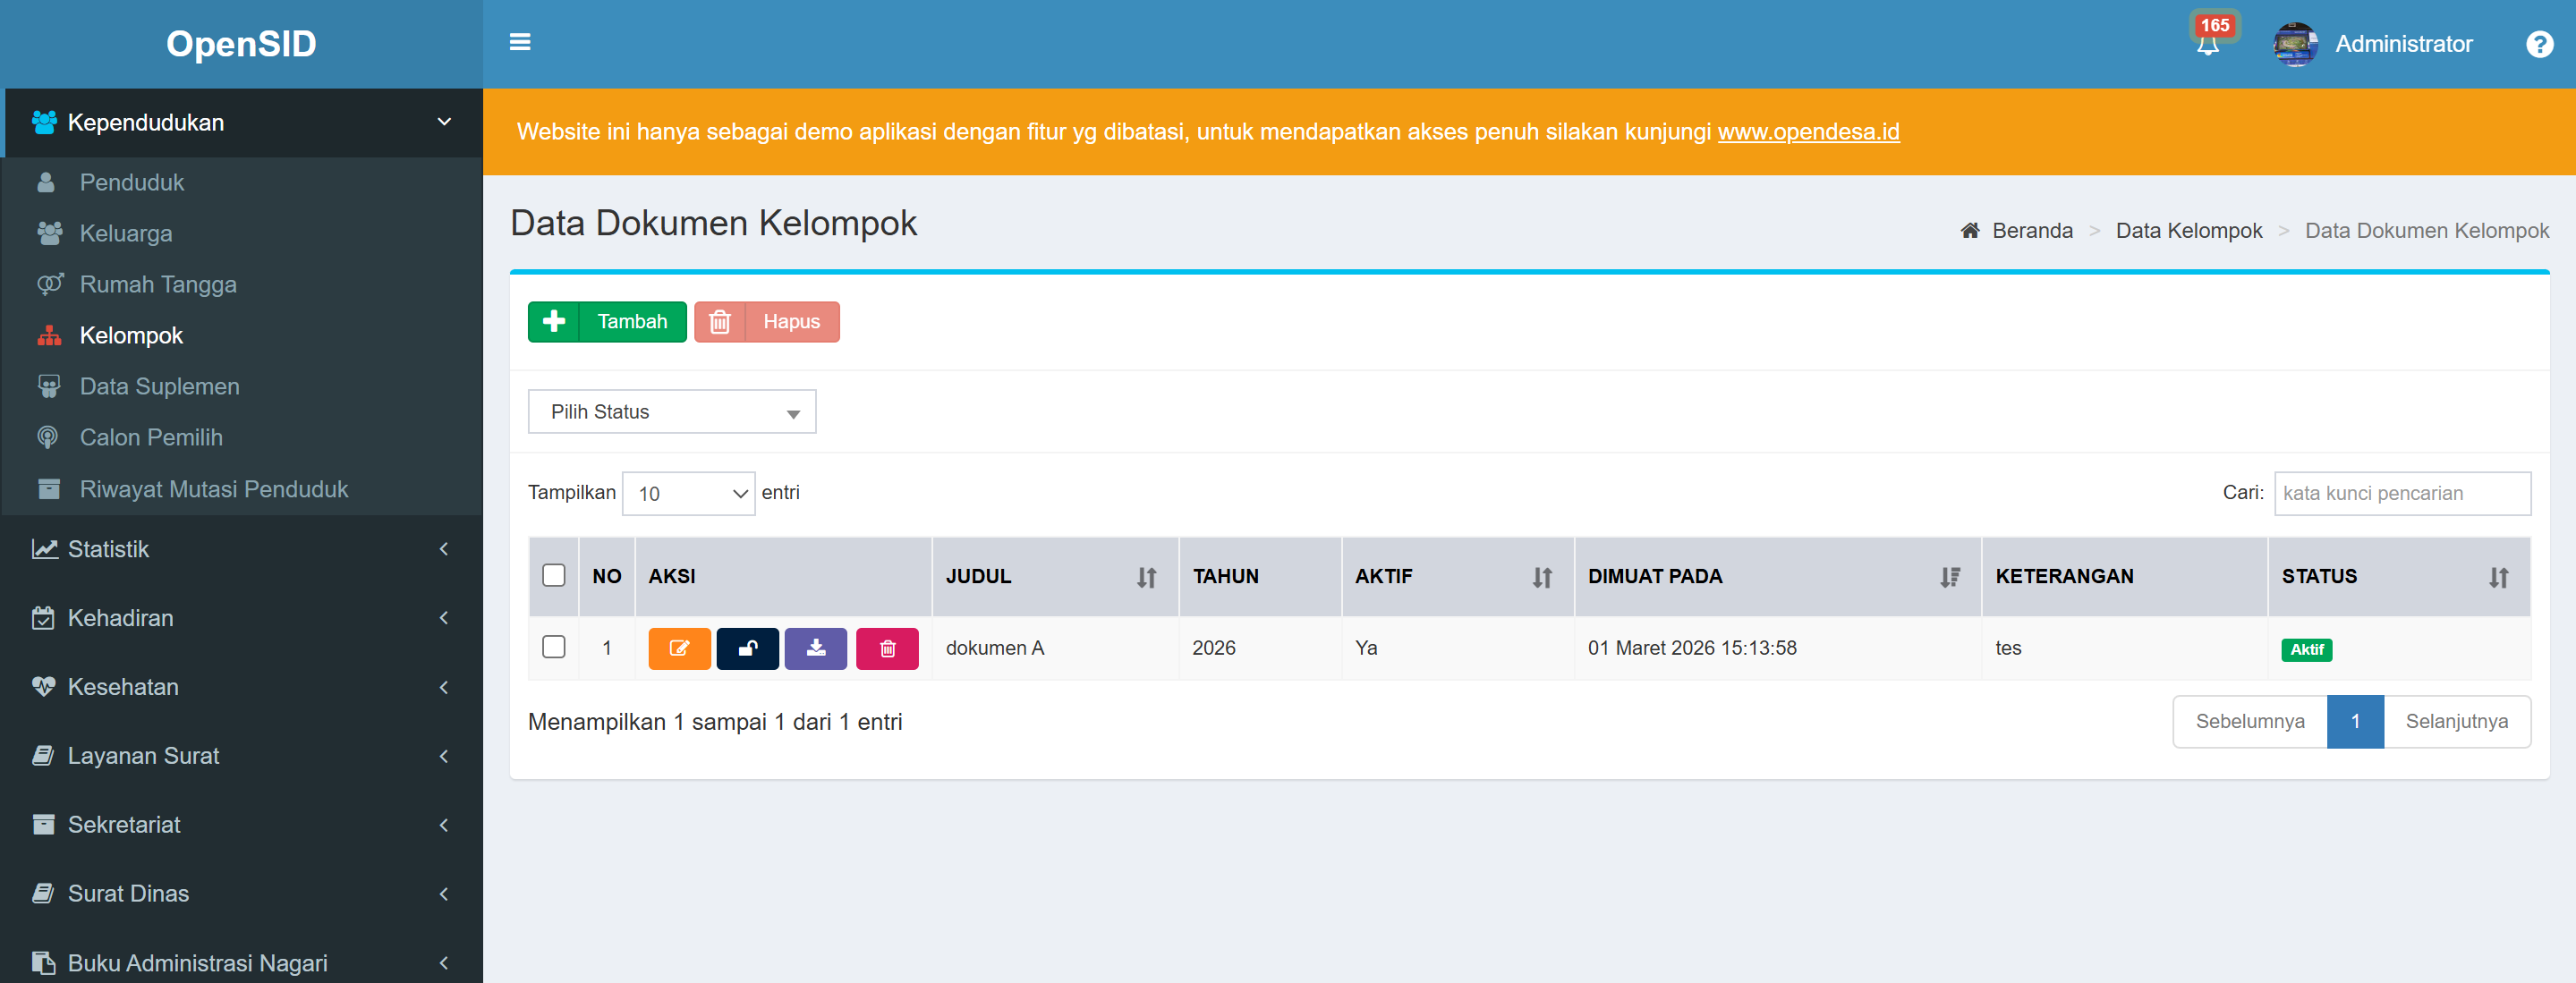Open the edit action for dokumen A
This screenshot has width=2576, height=983.
click(679, 648)
